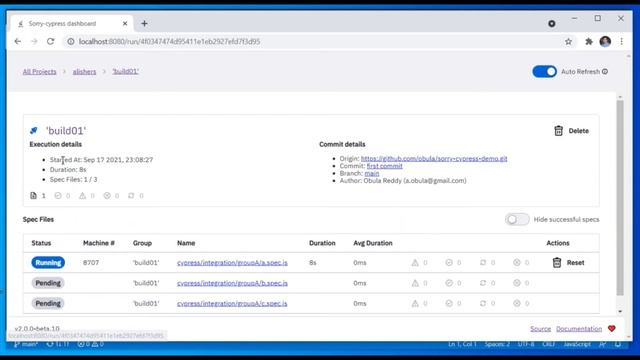Click cross circle icon in b.spec.js row

click(517, 283)
